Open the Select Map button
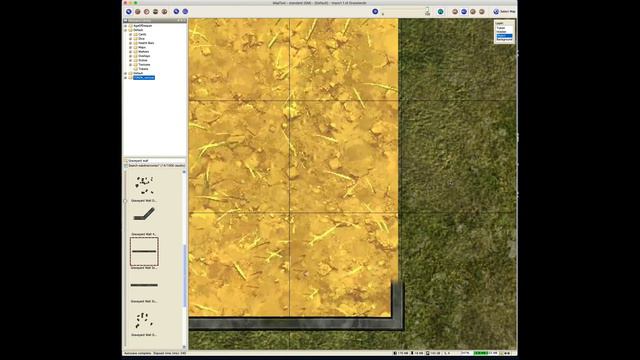 pyautogui.click(x=504, y=11)
